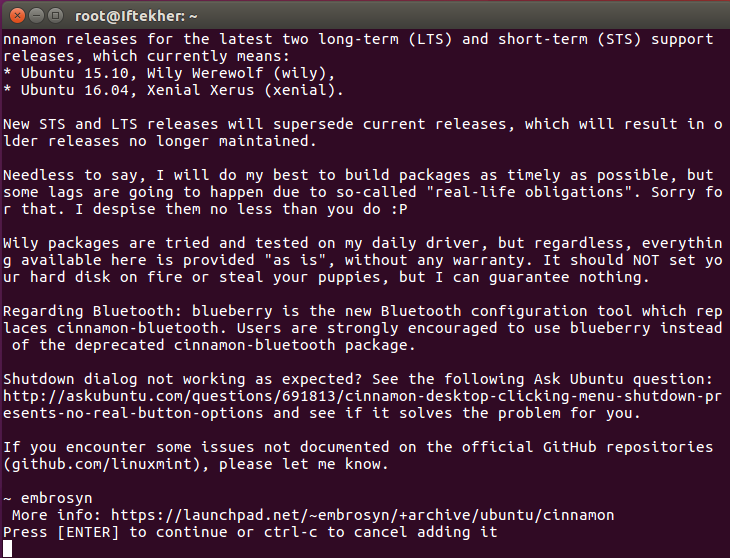Click the terminal cursor block at prompt
Screen dimensions: 730x558
(7, 549)
